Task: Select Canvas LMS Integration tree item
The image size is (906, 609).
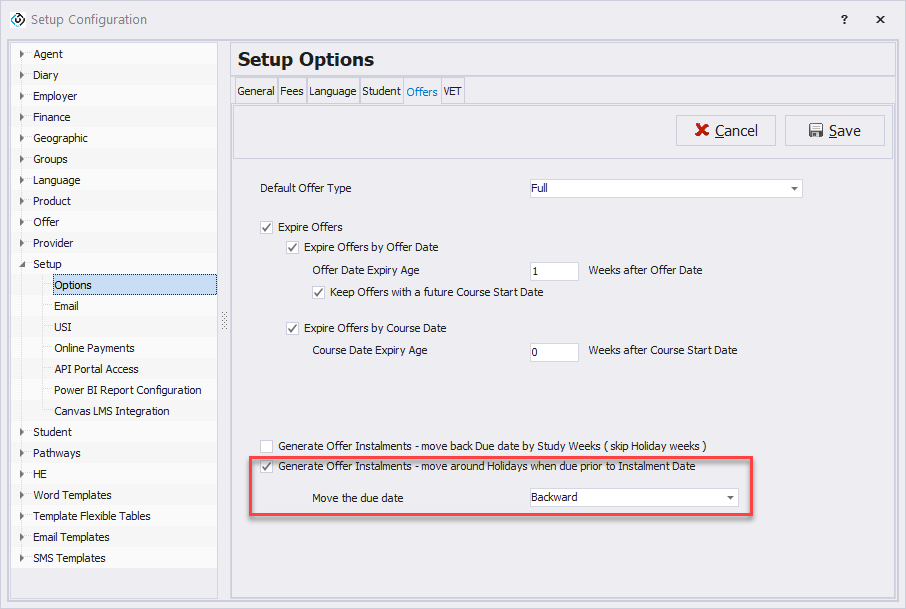Action: pyautogui.click(x=111, y=411)
